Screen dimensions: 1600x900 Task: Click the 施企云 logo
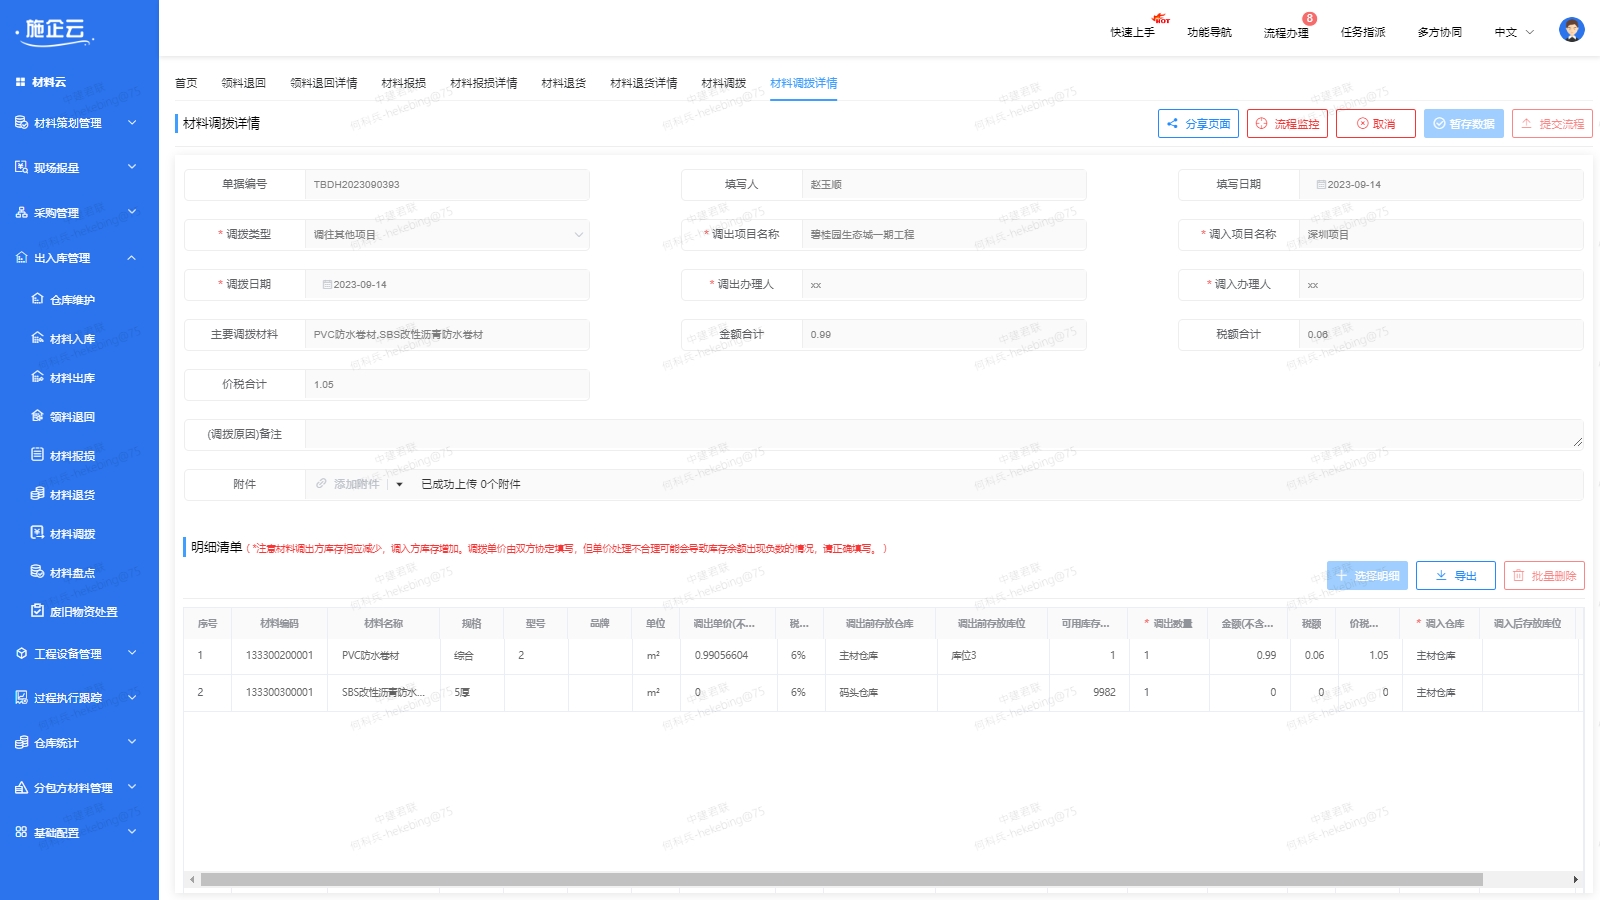[56, 32]
